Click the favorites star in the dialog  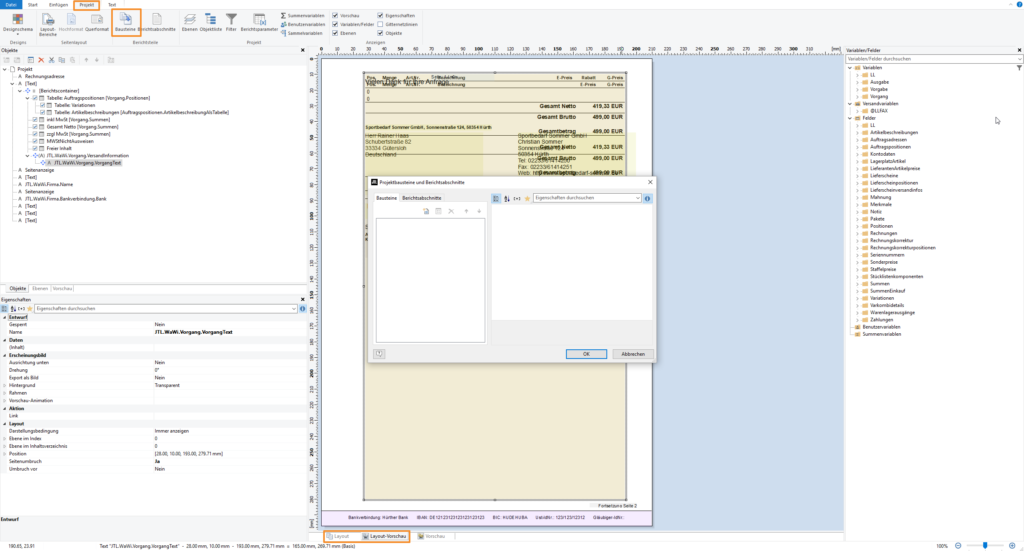[x=527, y=199]
